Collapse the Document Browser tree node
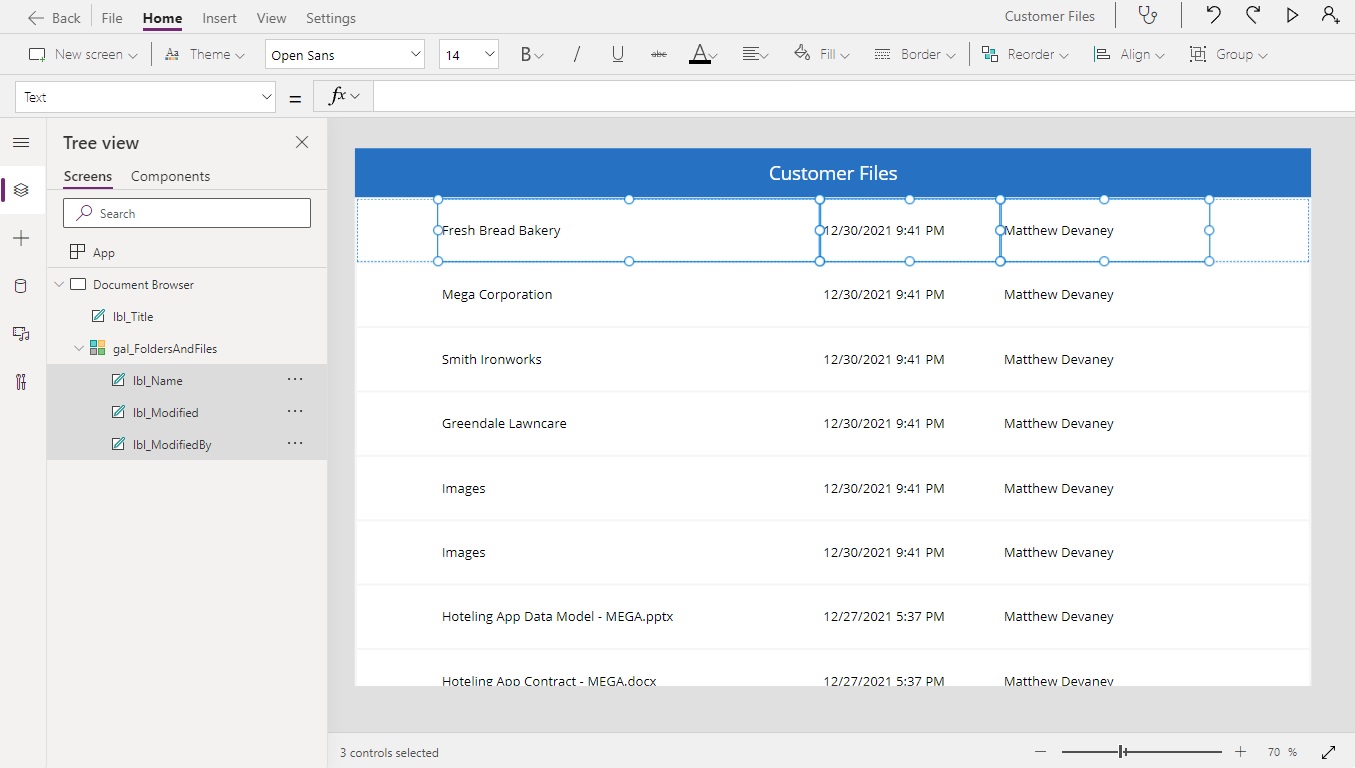Screen dimensions: 1355x768 pyautogui.click(x=59, y=284)
